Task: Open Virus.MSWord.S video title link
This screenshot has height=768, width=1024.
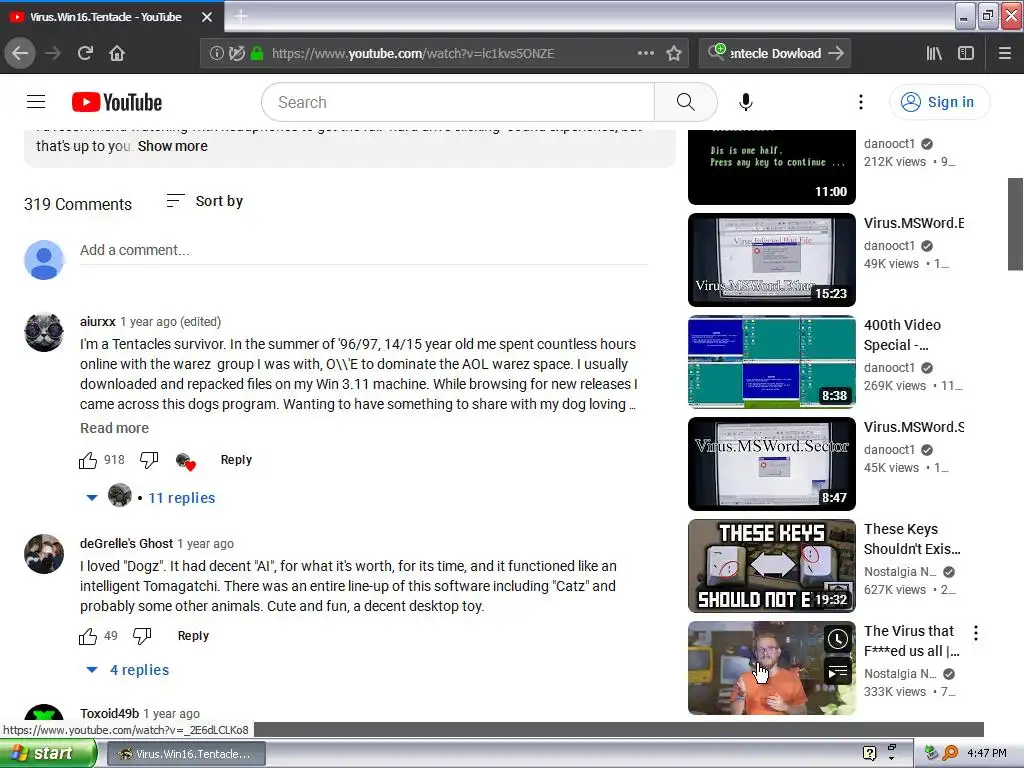Action: point(914,427)
